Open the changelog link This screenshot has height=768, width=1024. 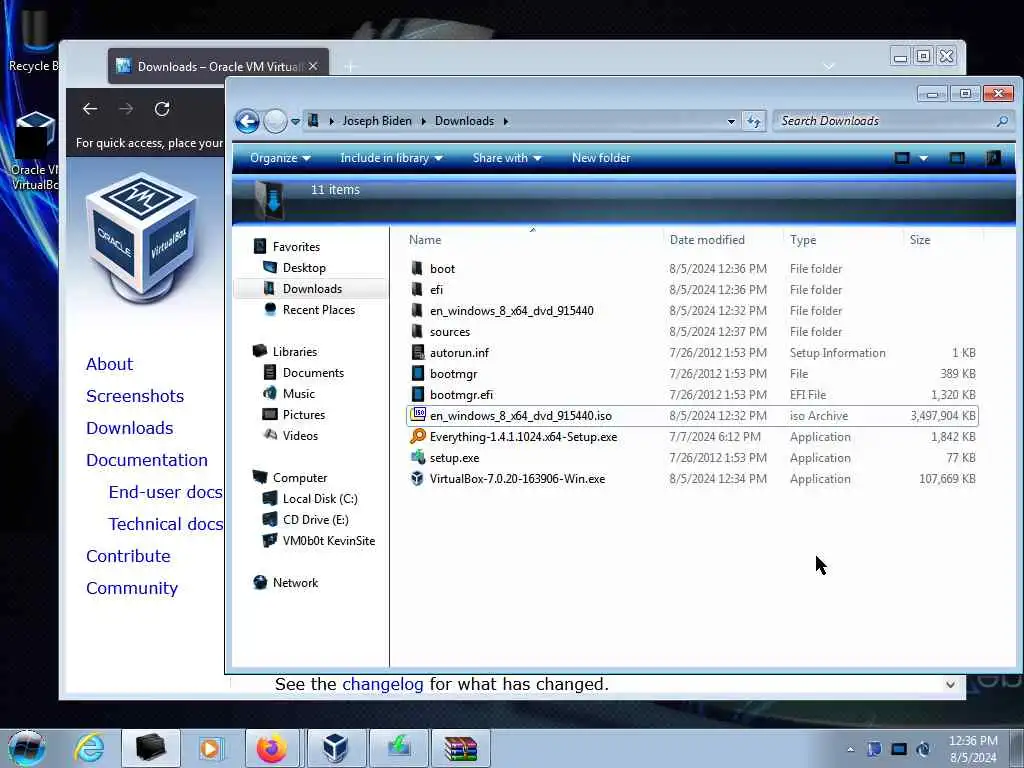pyautogui.click(x=383, y=684)
